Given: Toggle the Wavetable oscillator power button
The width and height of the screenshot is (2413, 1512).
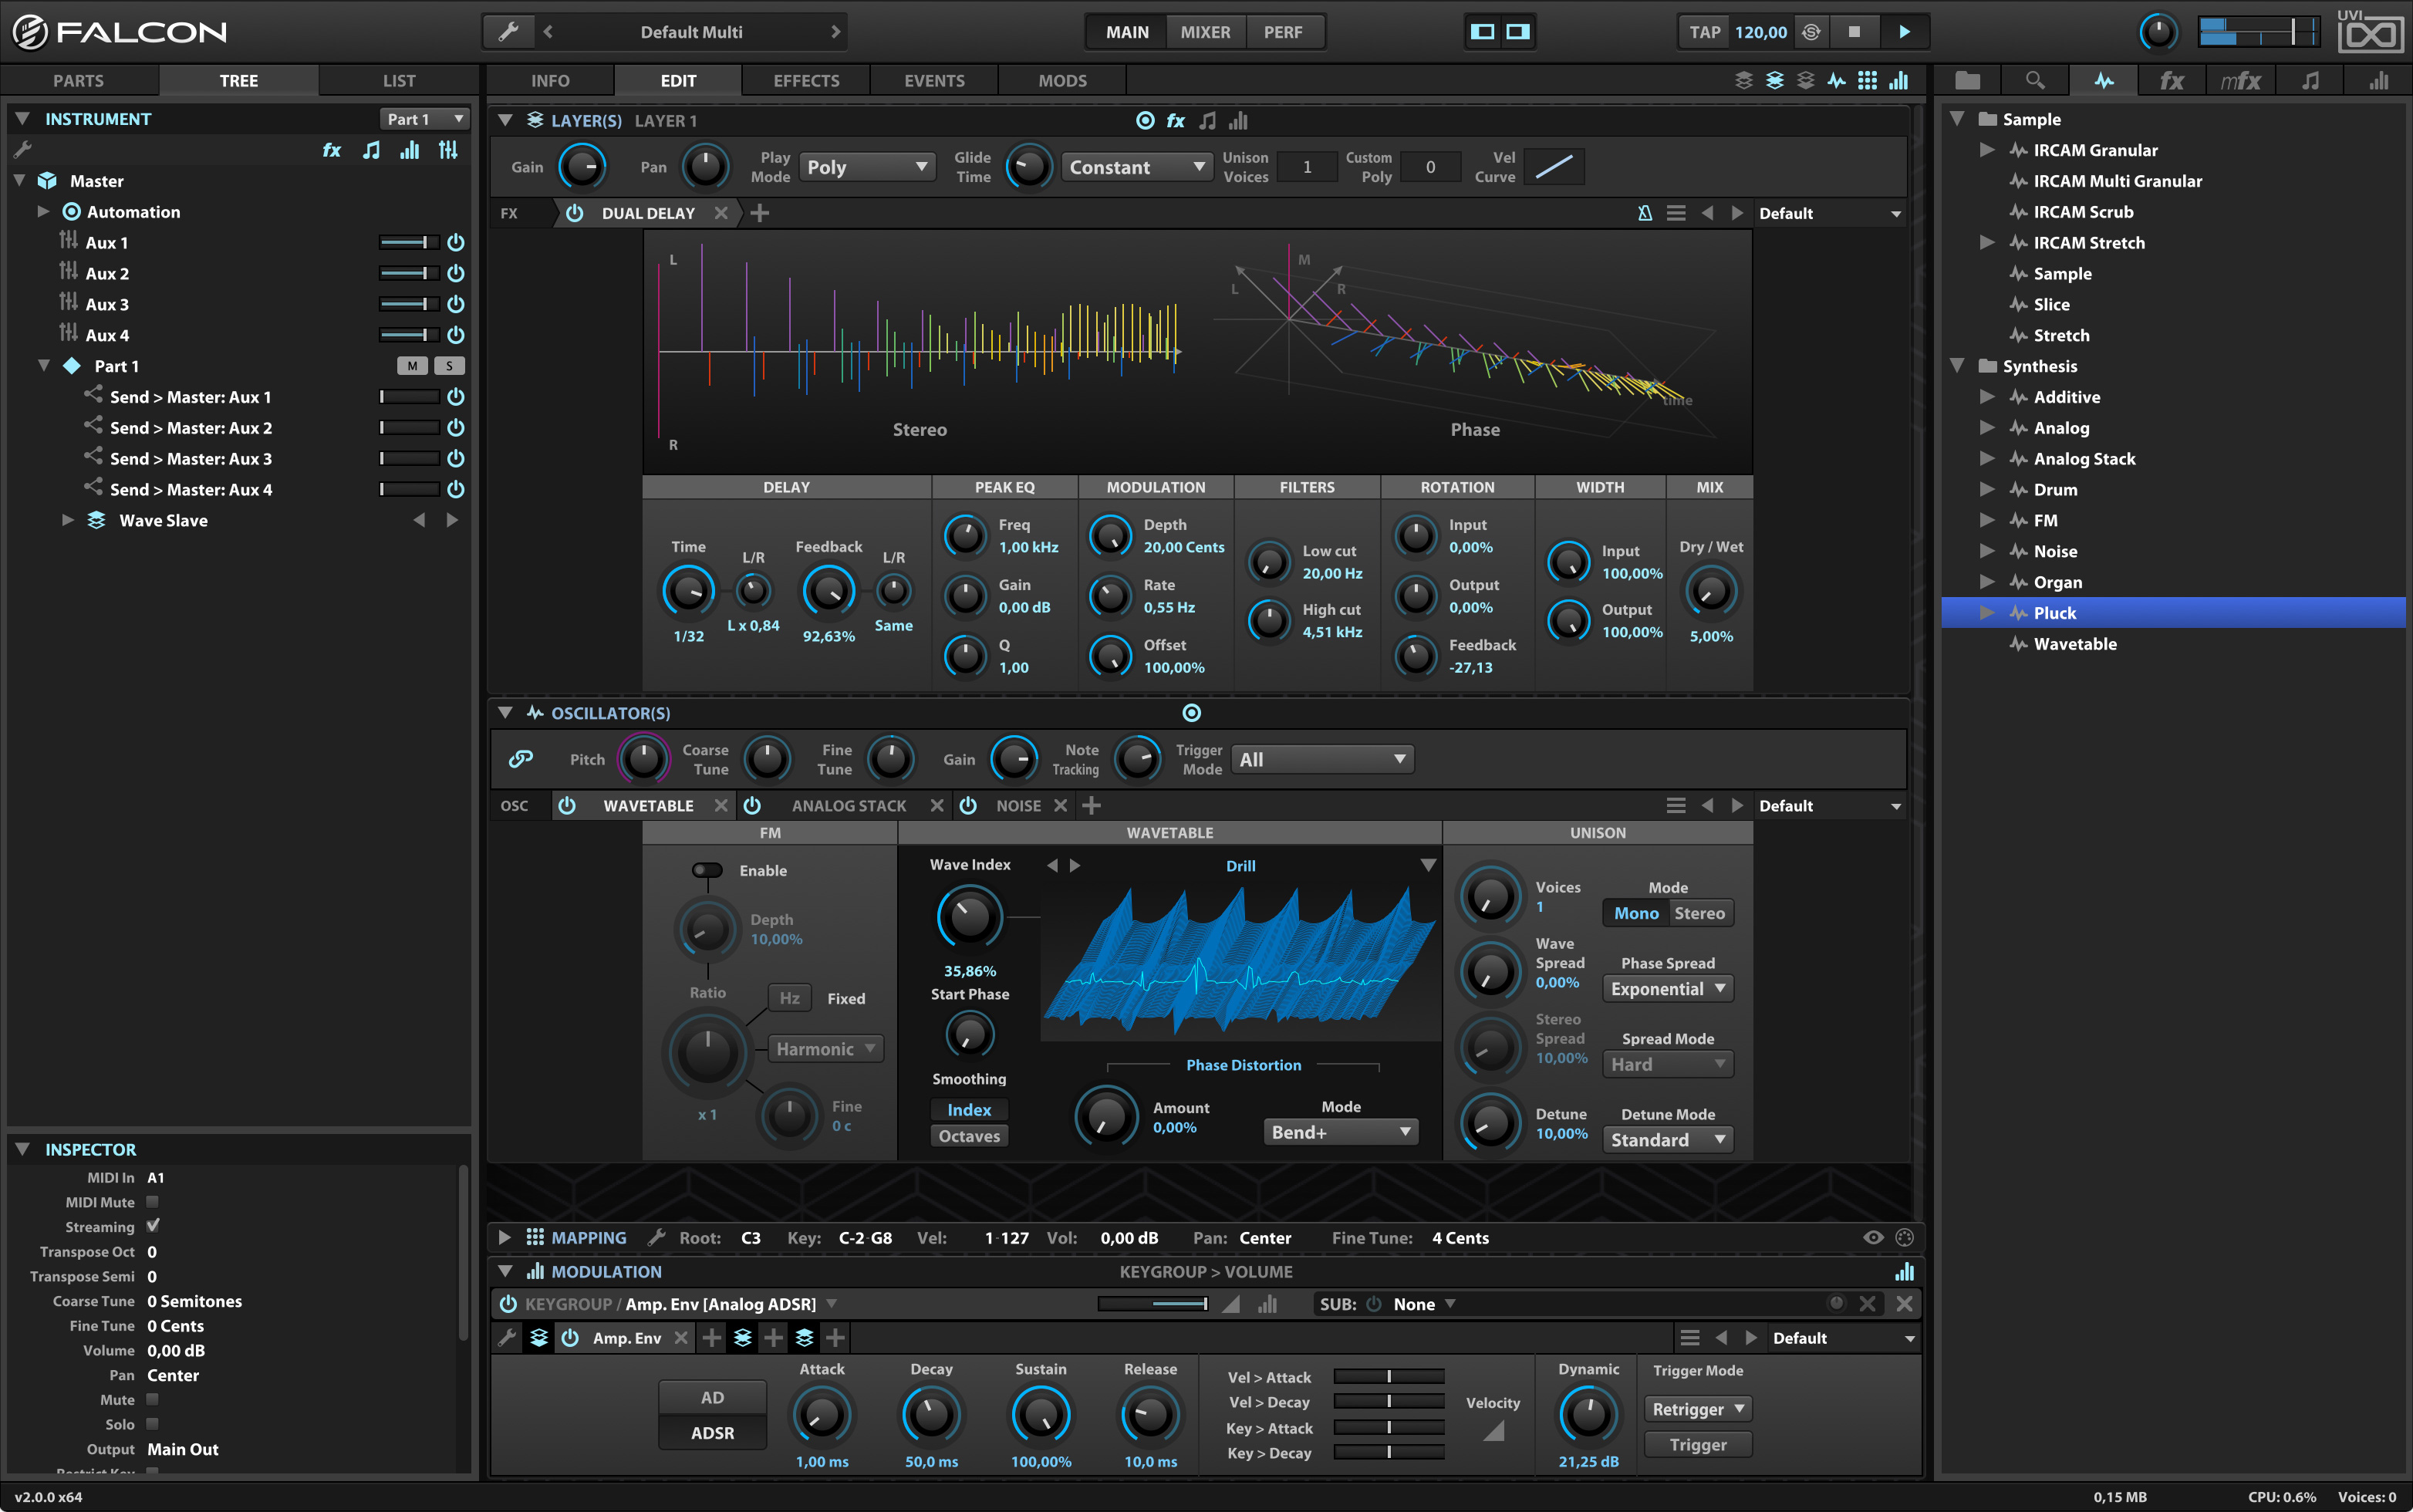Looking at the screenshot, I should pos(567,805).
